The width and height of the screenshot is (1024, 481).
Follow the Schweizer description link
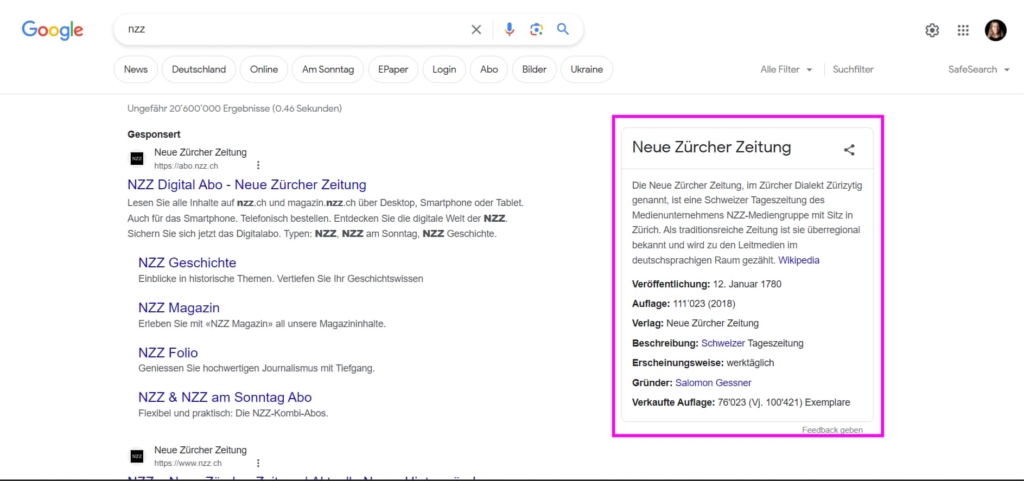pyautogui.click(x=723, y=343)
